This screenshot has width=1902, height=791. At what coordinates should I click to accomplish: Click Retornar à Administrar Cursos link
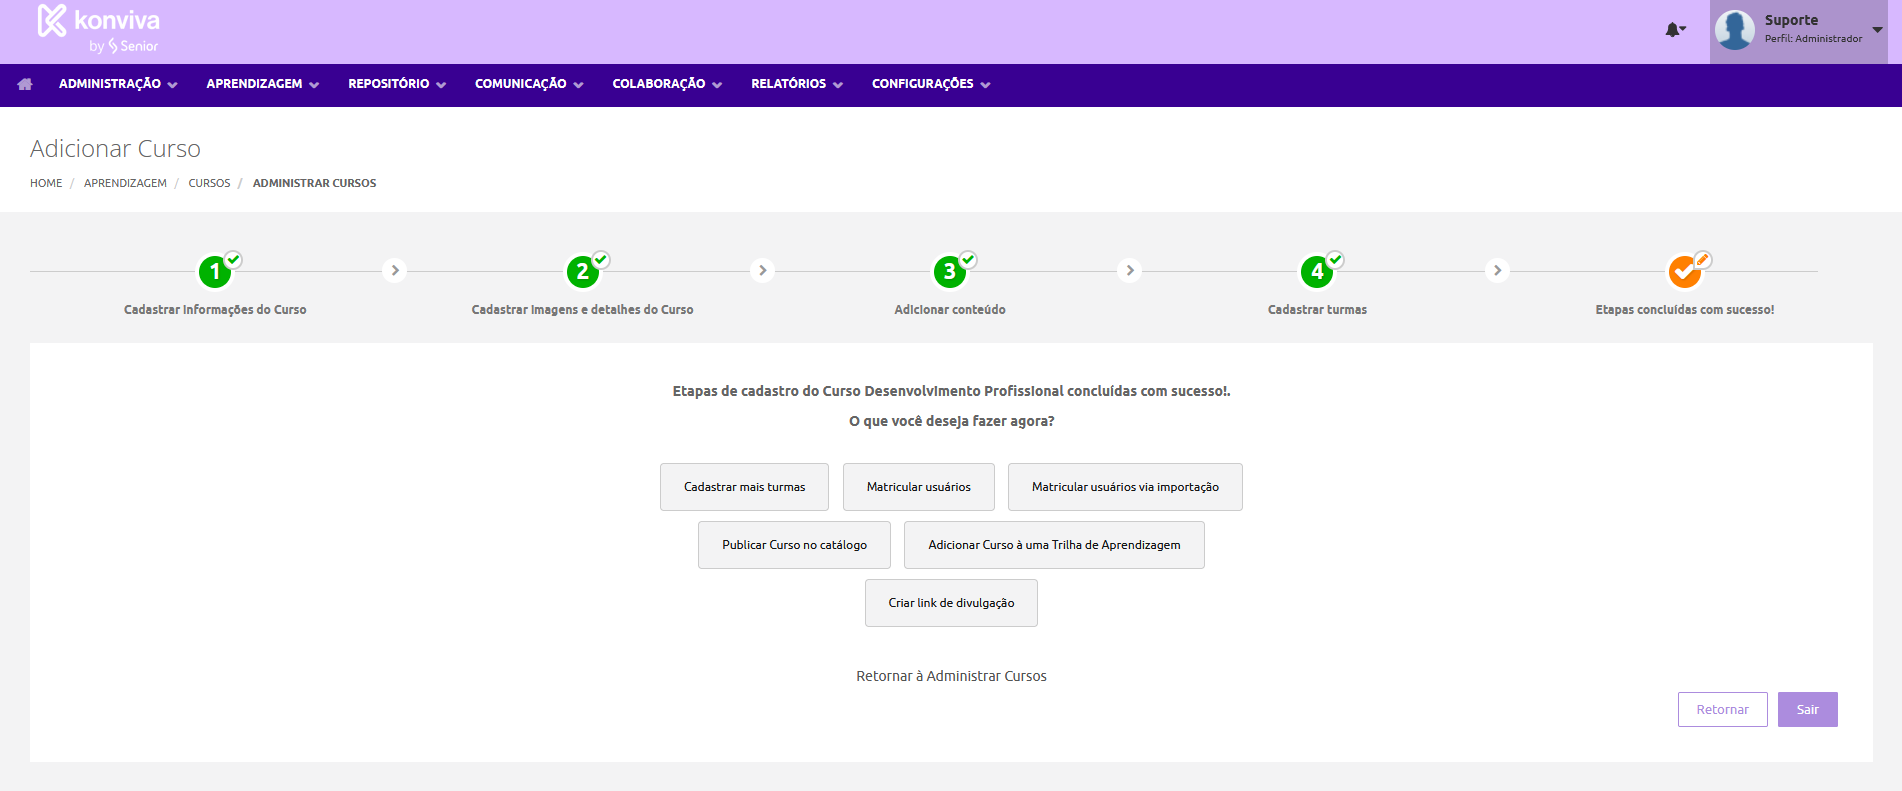point(951,676)
